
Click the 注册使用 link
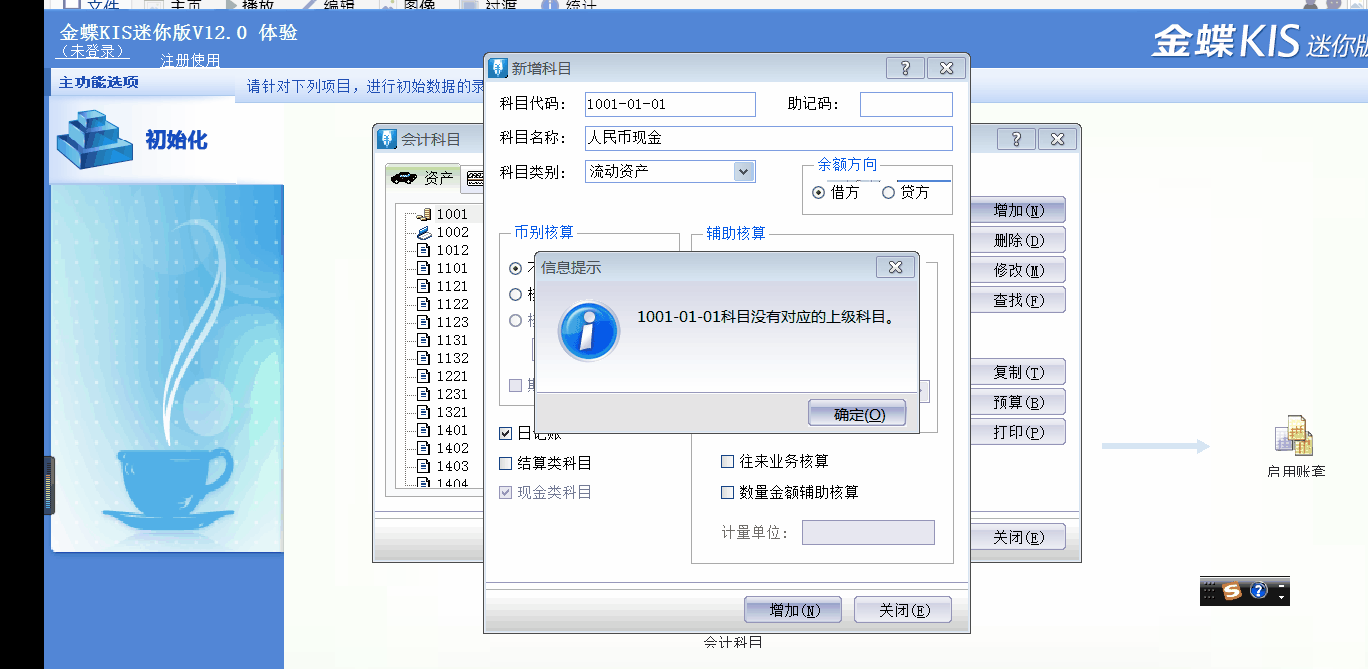190,60
